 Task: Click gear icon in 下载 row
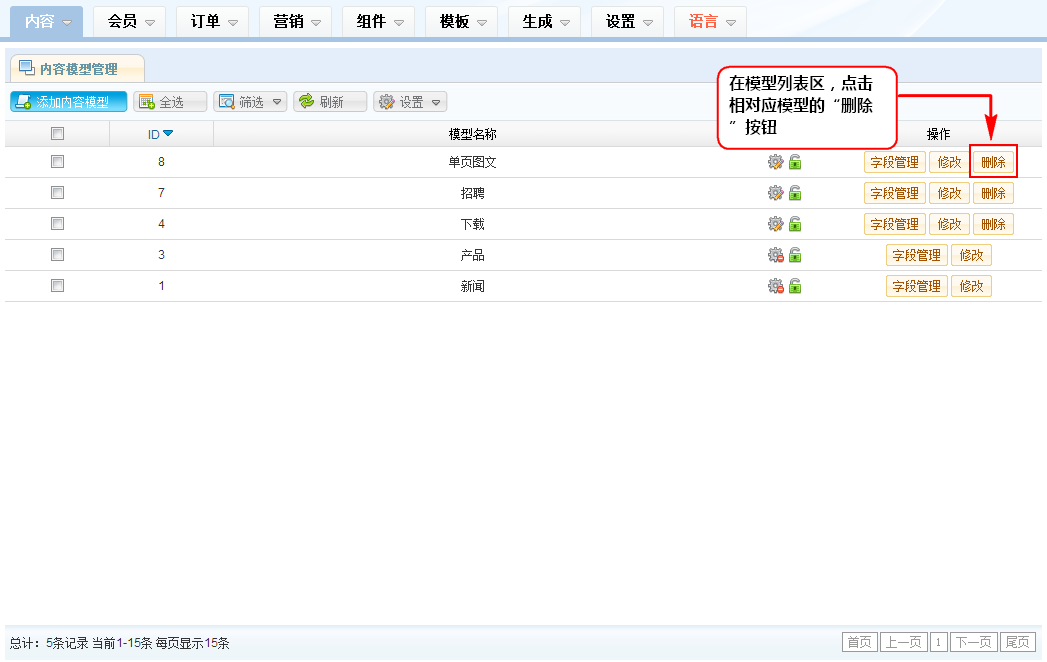tap(775, 225)
